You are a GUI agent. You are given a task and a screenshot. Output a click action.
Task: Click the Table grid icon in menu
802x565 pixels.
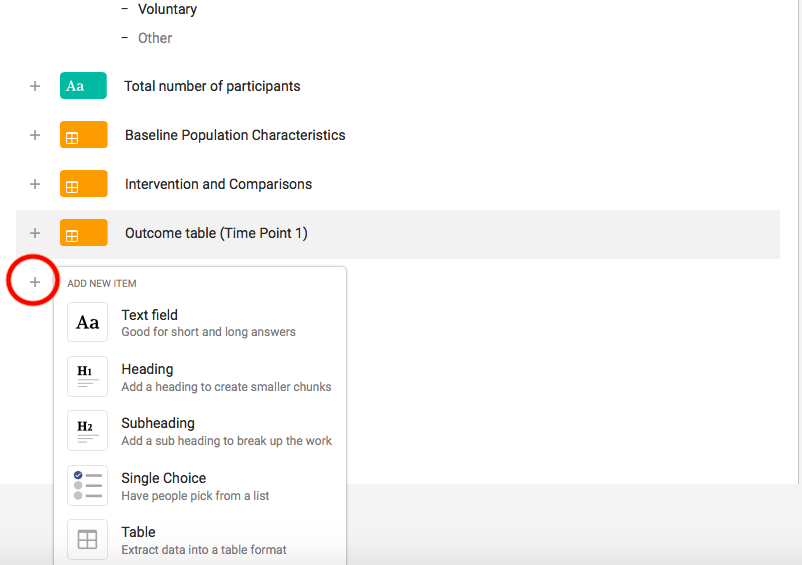pyautogui.click(x=88, y=540)
